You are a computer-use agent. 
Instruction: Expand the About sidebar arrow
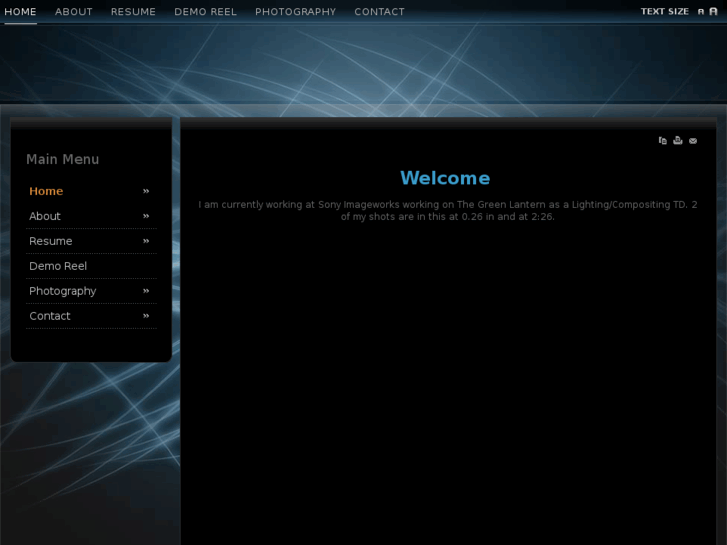[x=146, y=216]
